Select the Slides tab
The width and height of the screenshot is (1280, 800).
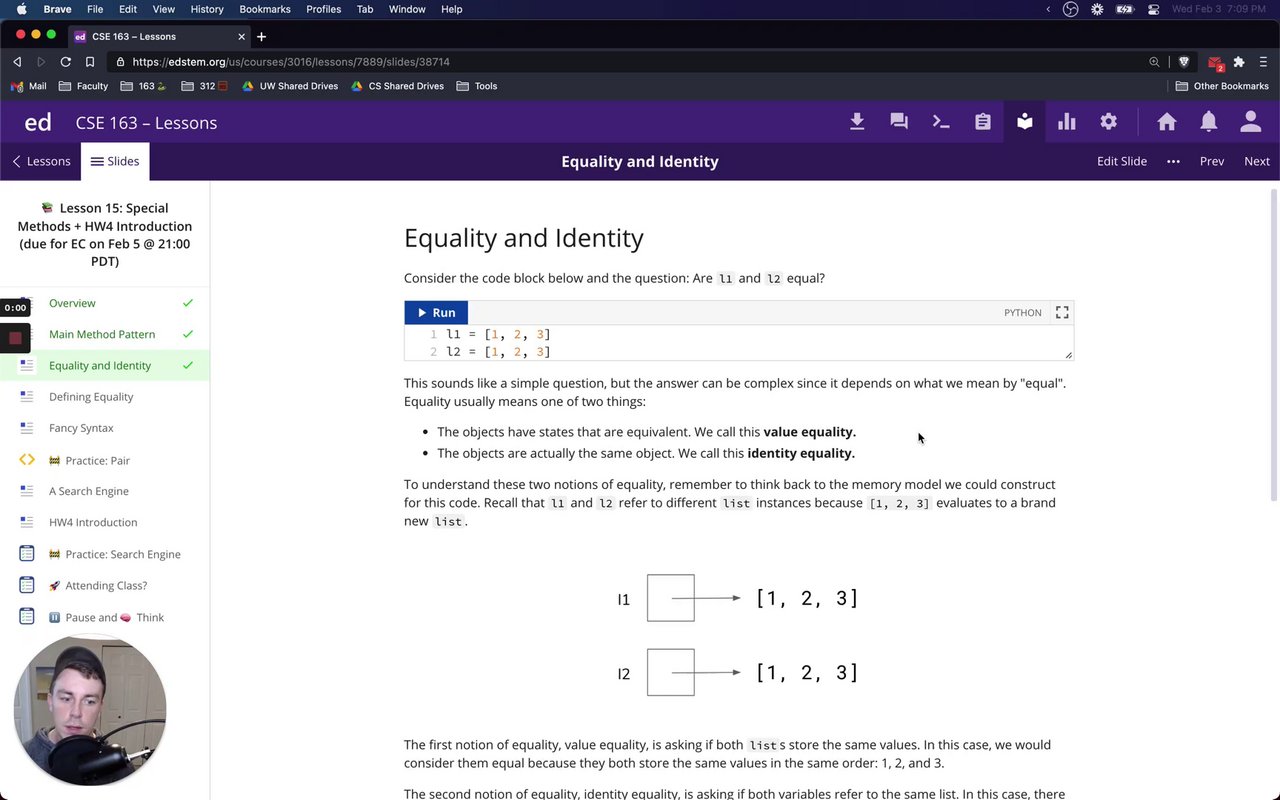(115, 161)
